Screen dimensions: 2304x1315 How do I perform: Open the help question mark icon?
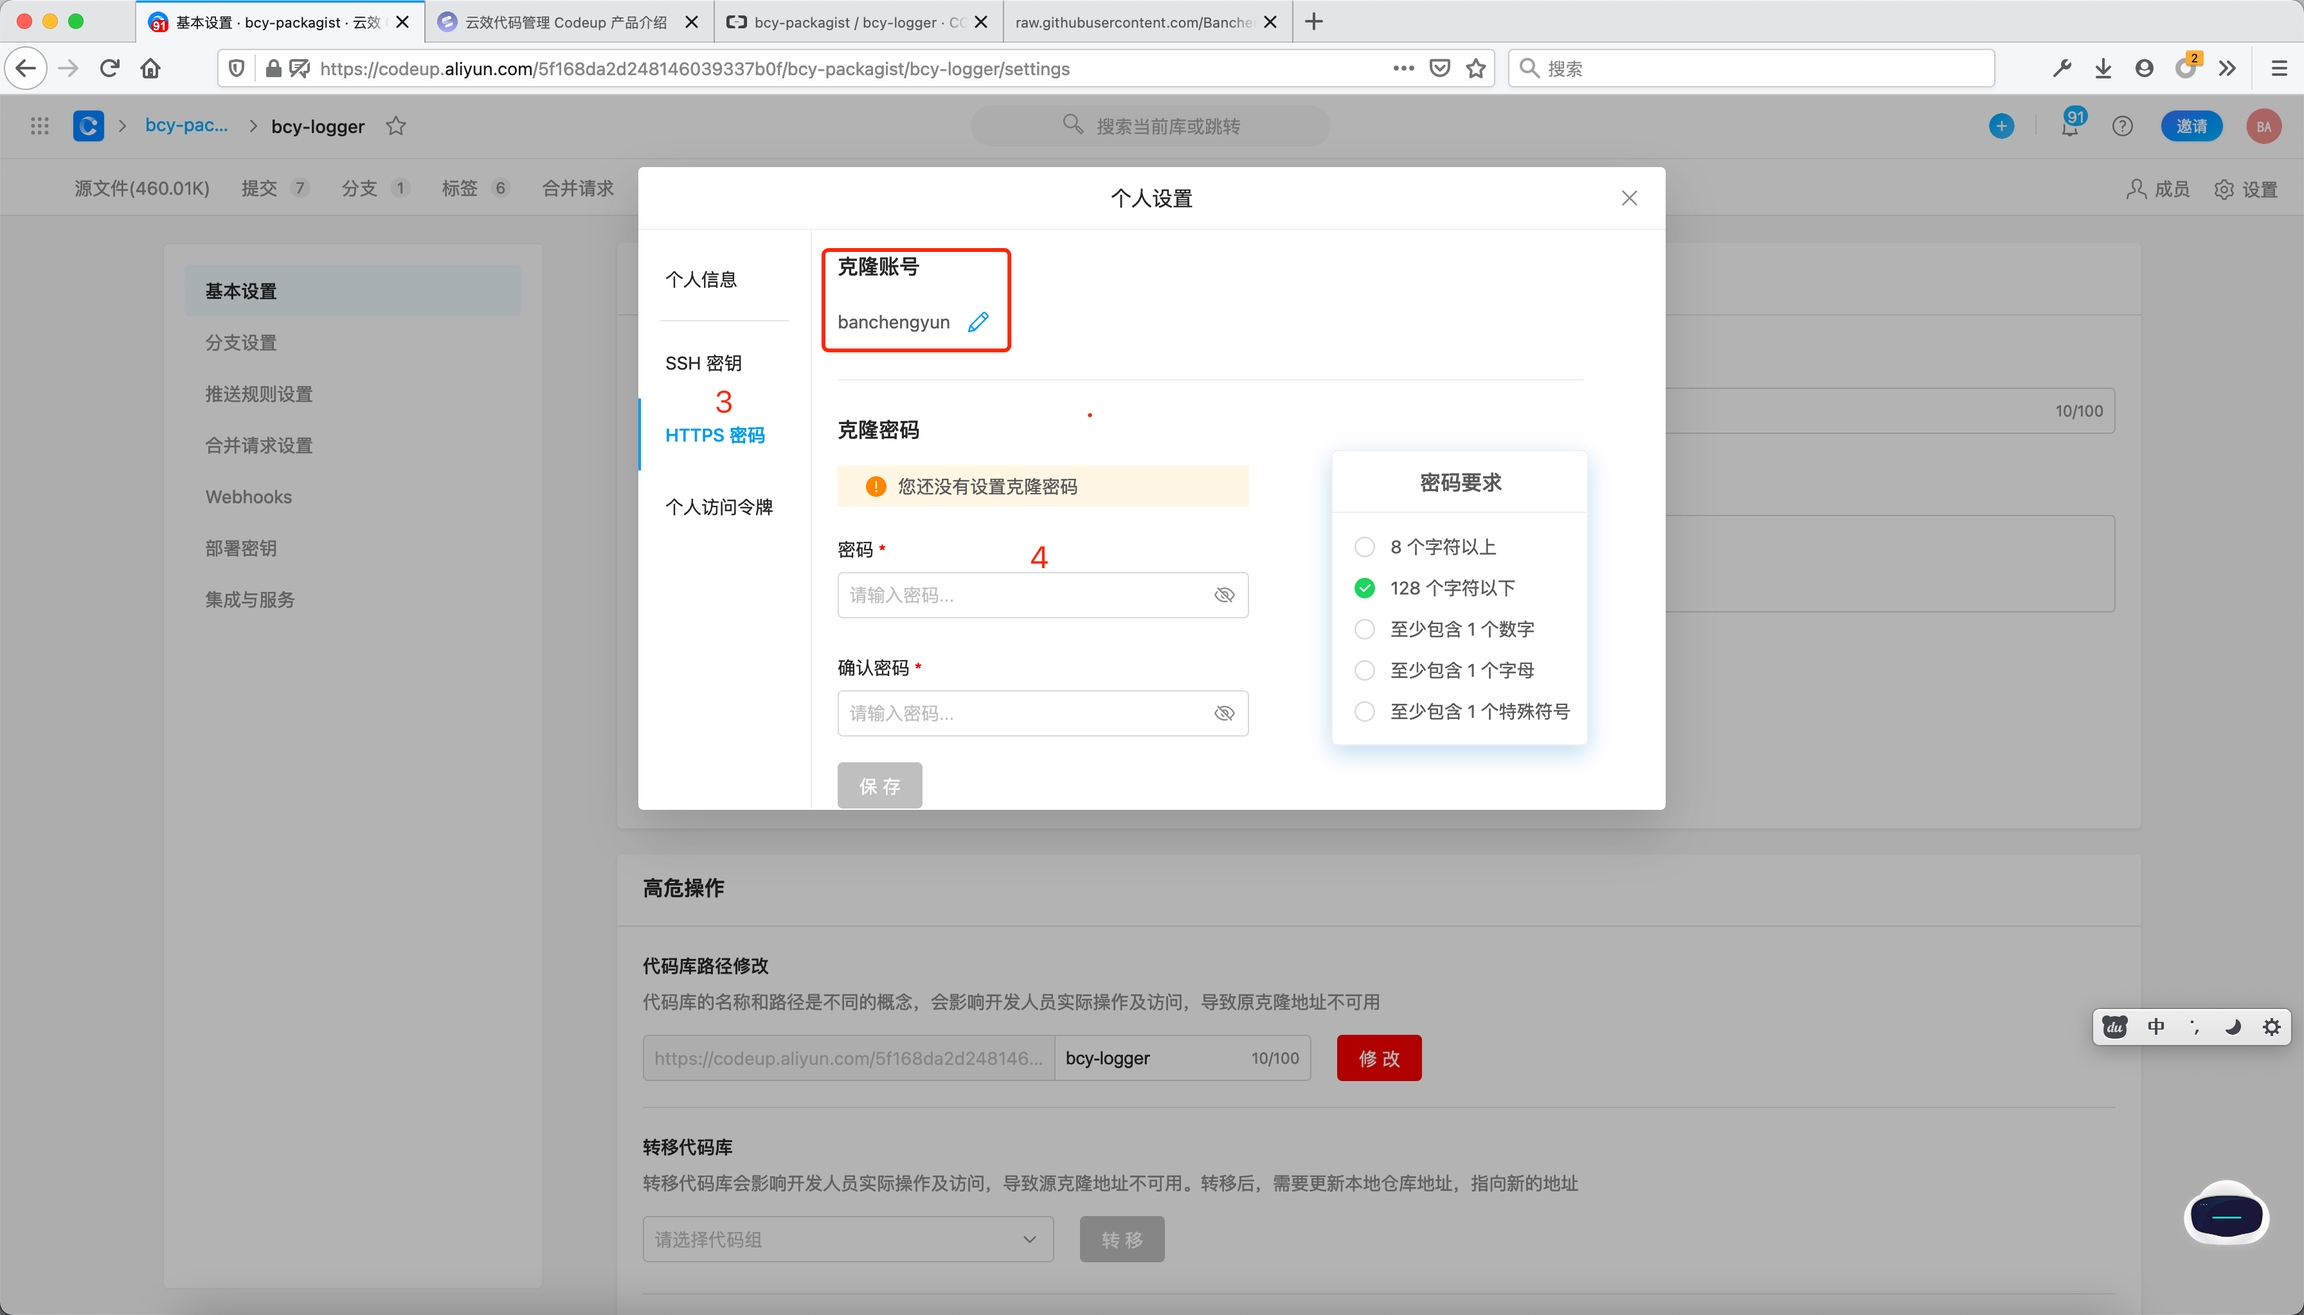coord(2122,126)
